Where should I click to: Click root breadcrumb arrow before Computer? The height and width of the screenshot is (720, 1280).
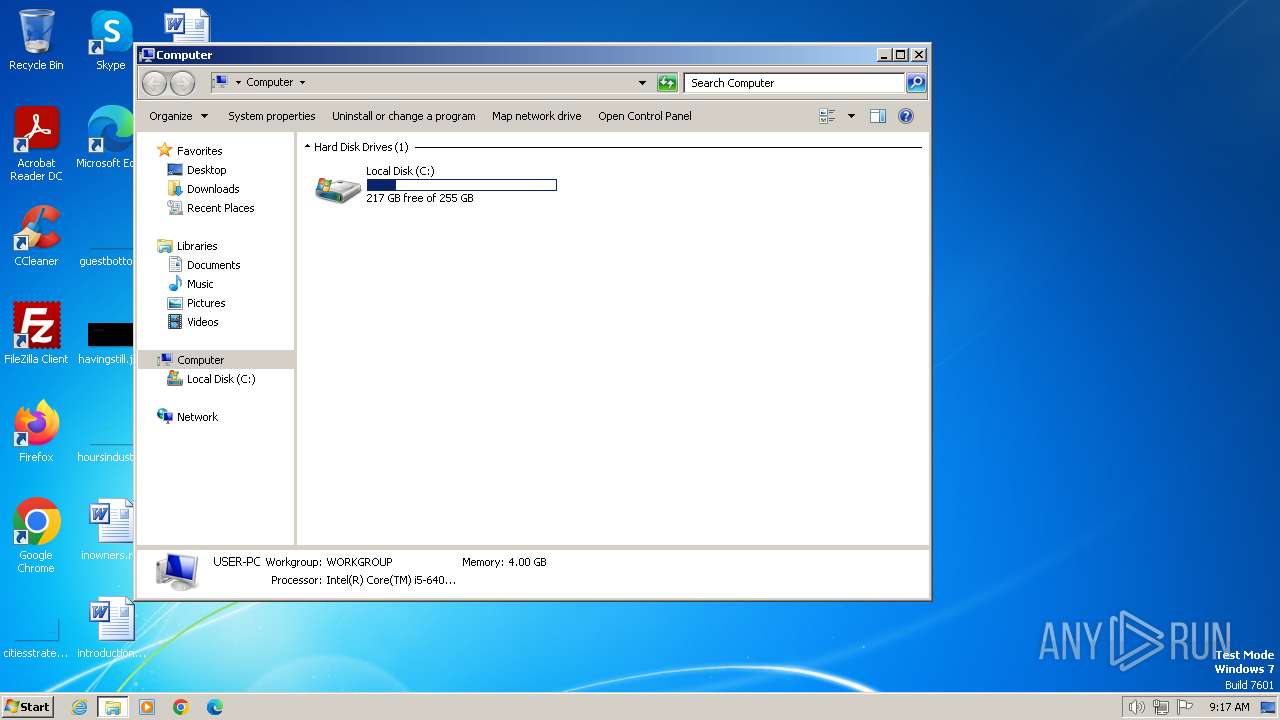click(238, 83)
